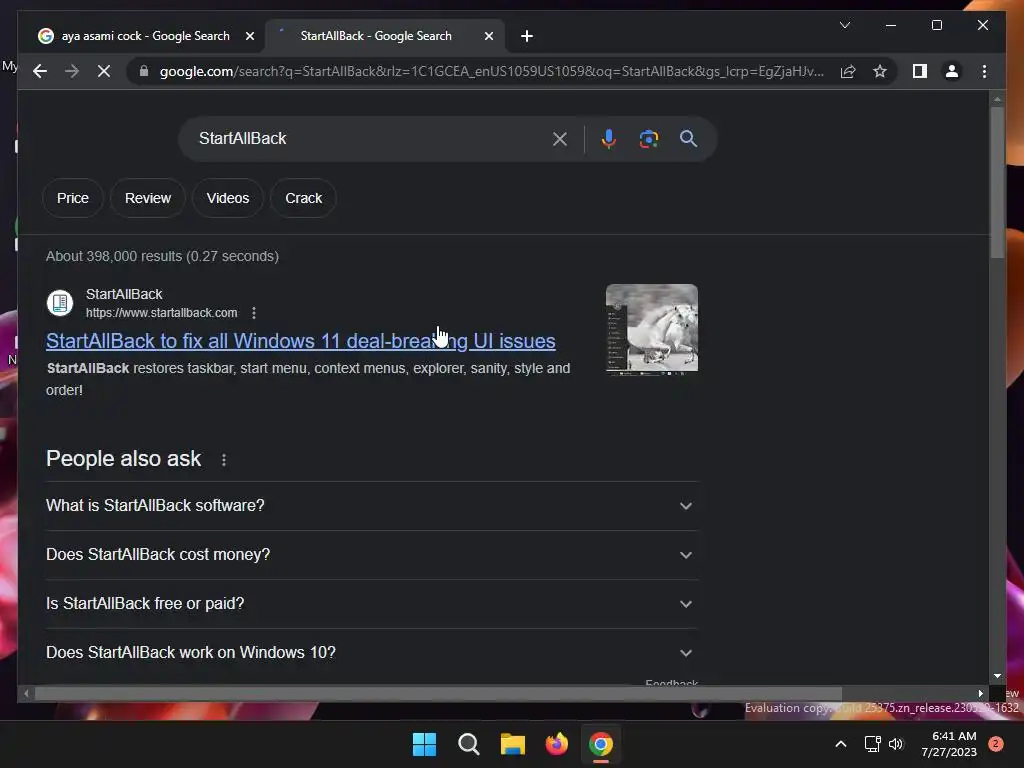Open volume control tray icon
The image size is (1024, 768).
[896, 744]
